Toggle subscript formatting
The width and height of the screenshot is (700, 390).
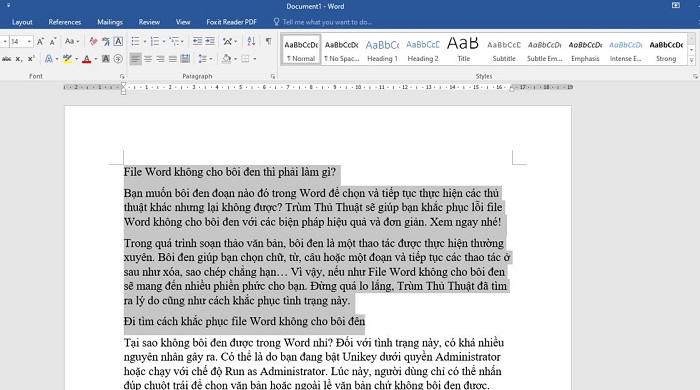coord(19,58)
